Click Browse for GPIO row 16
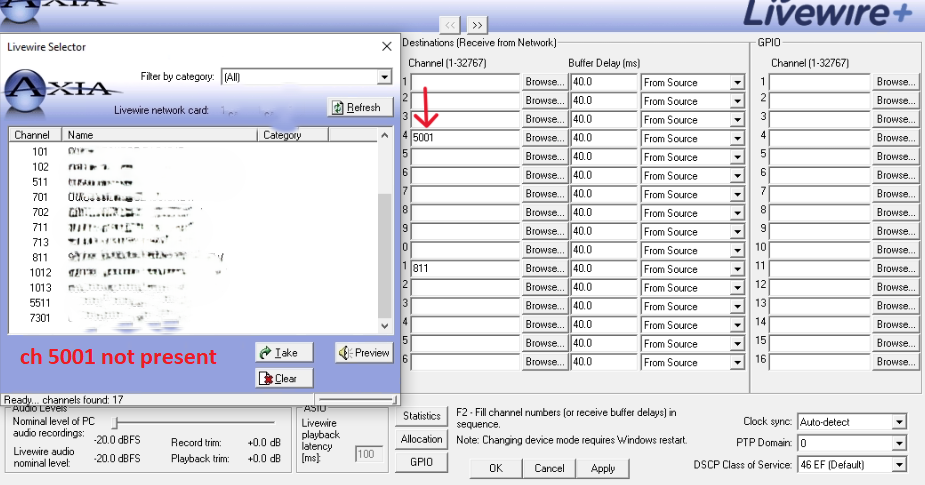Viewport: 925px width, 485px height. [x=896, y=362]
